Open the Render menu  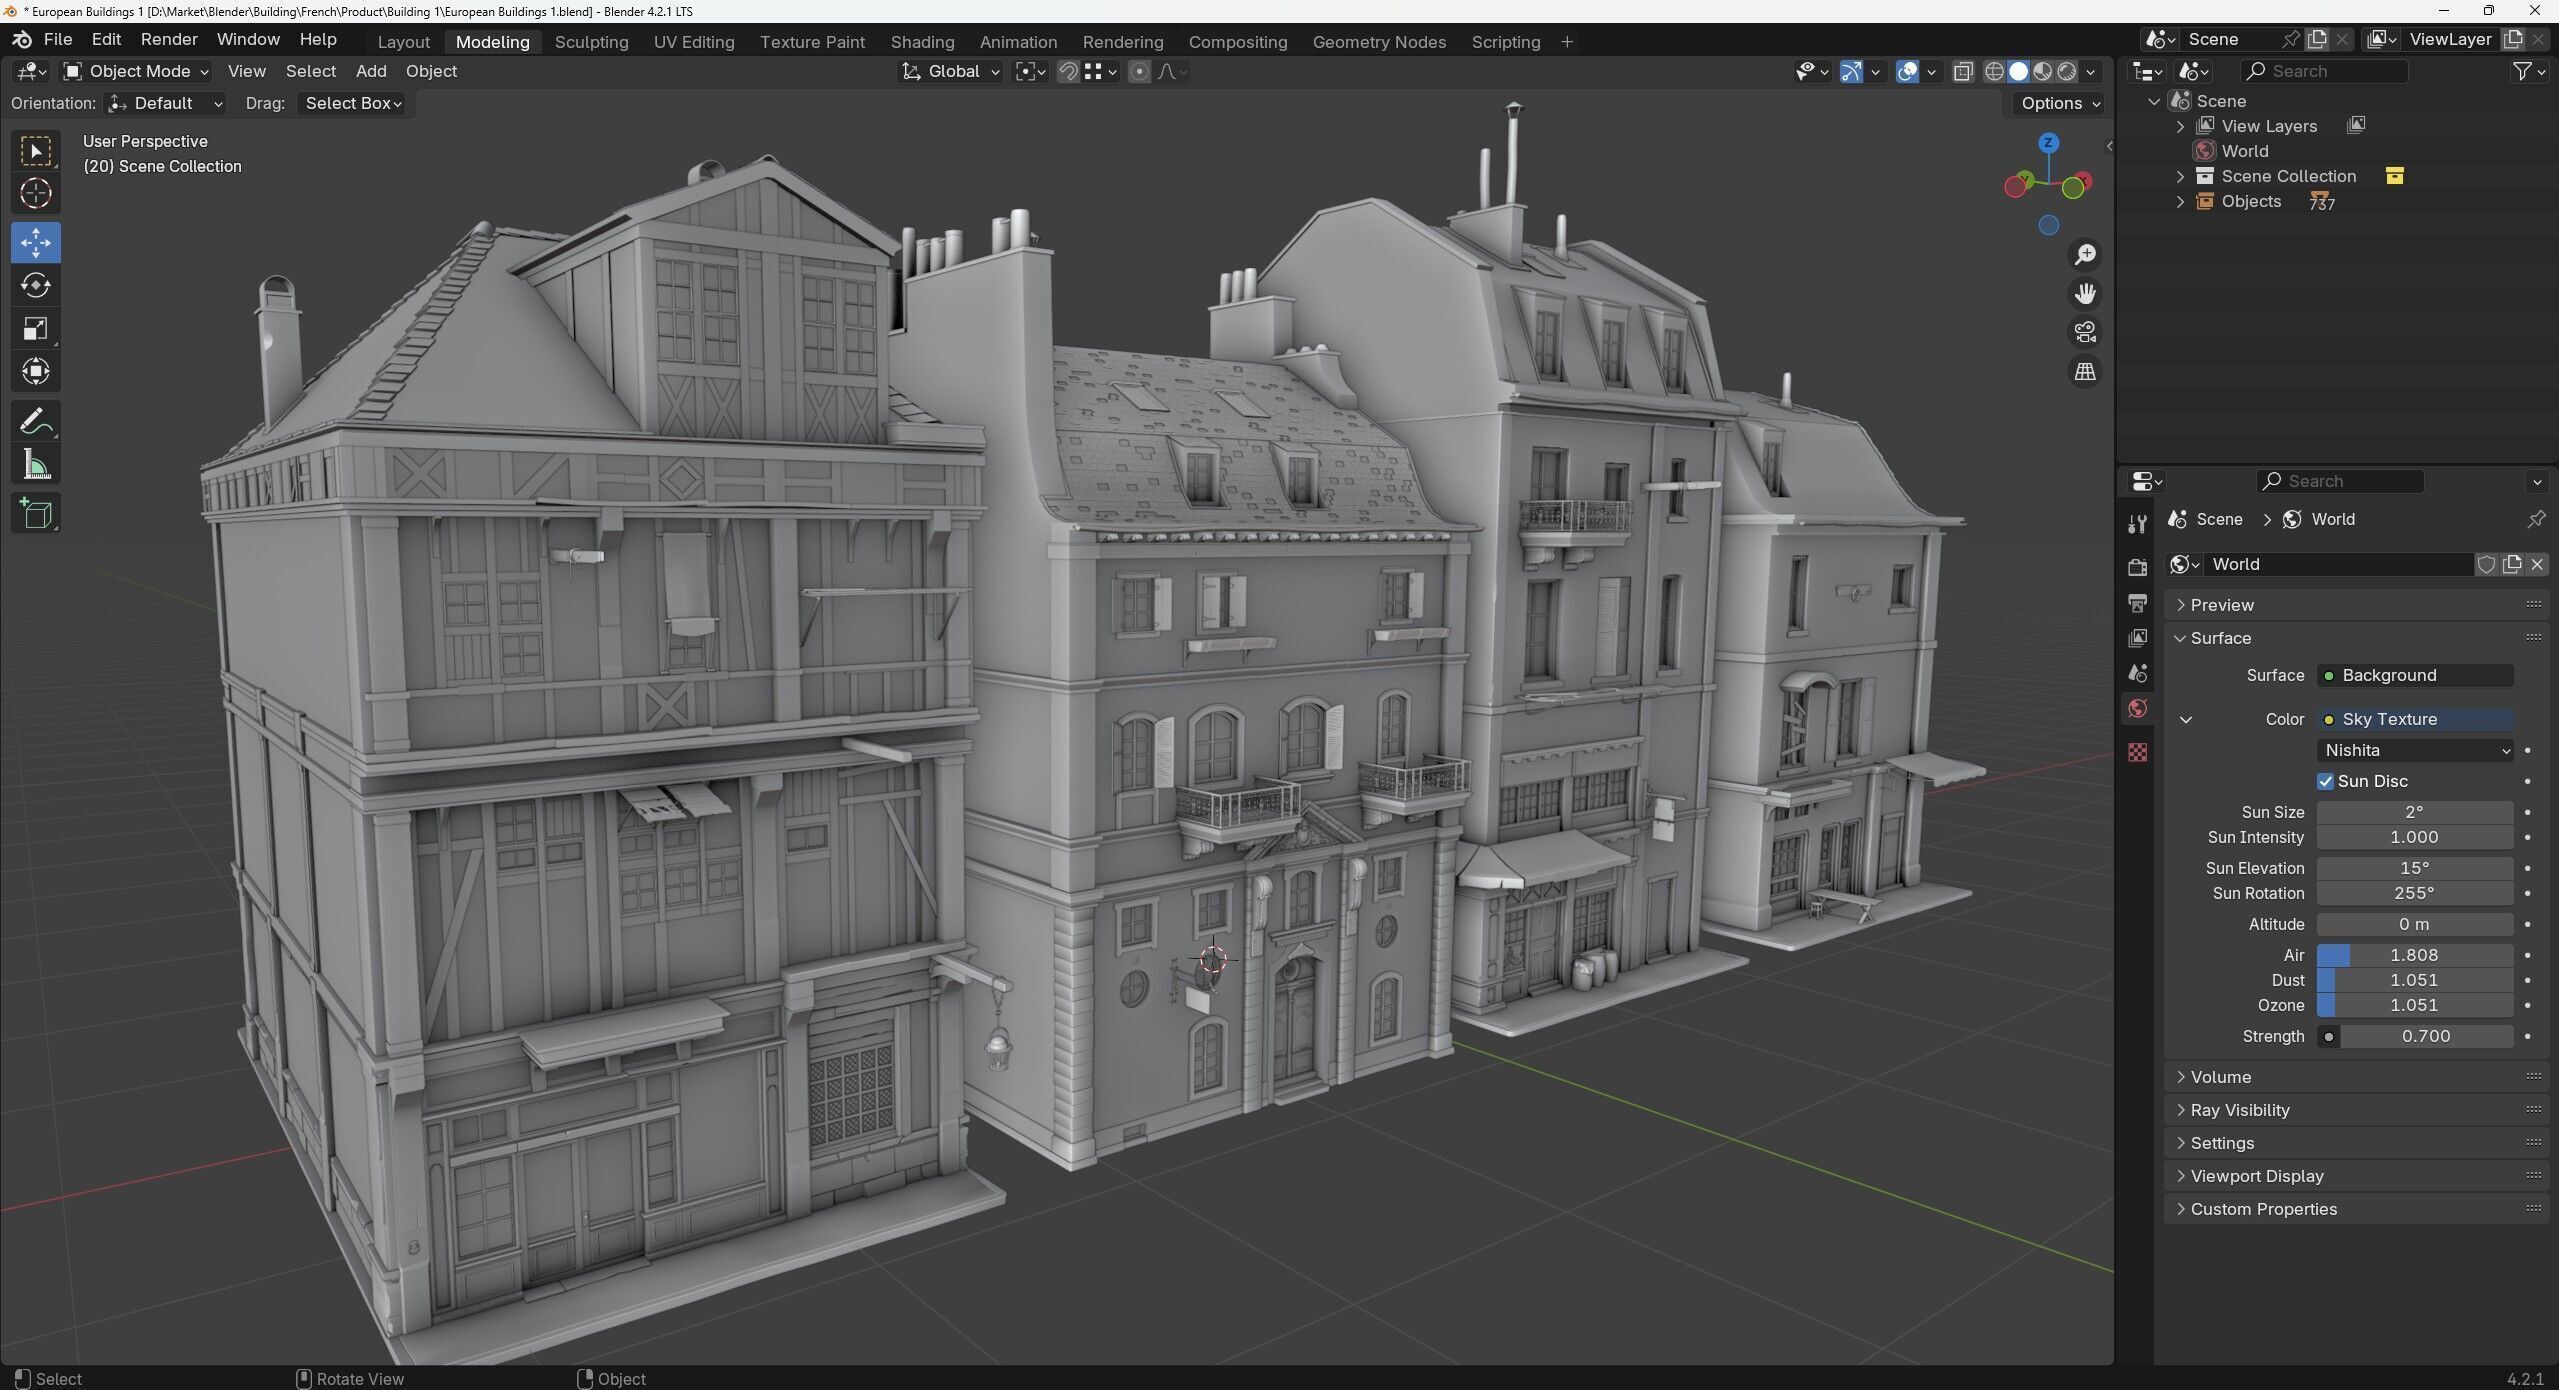(x=169, y=39)
